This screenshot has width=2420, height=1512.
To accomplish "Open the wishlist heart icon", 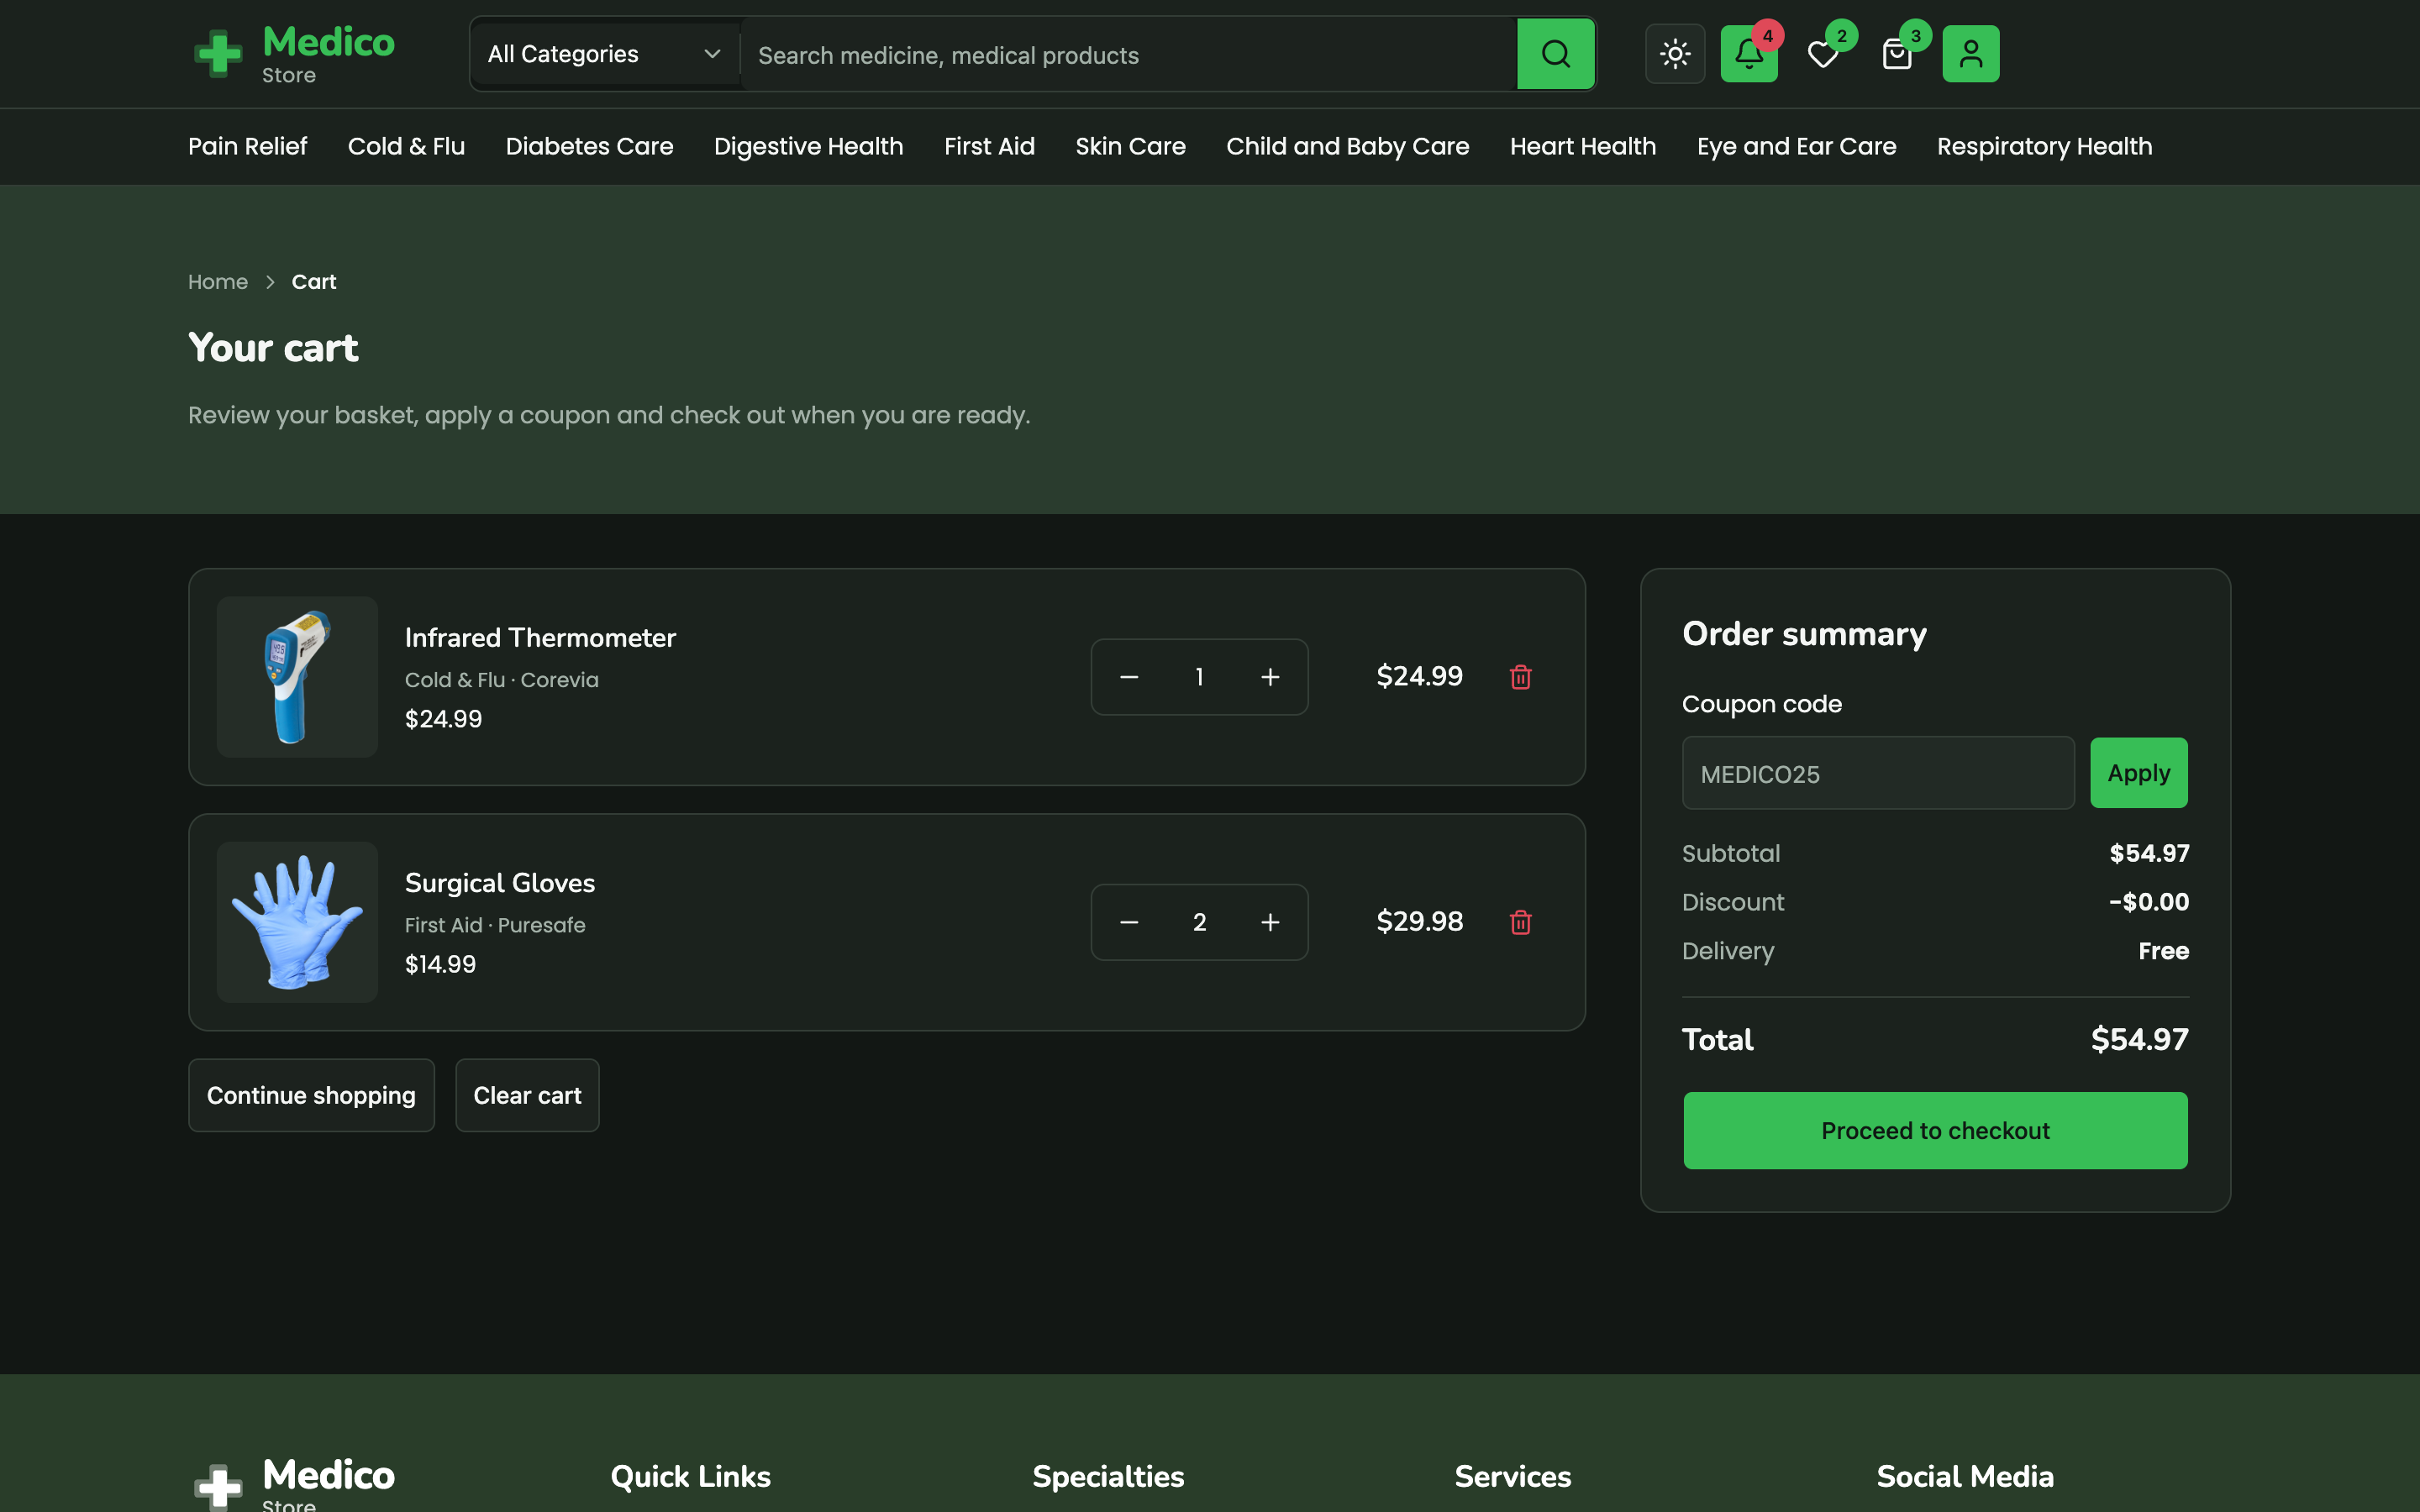I will [1823, 54].
